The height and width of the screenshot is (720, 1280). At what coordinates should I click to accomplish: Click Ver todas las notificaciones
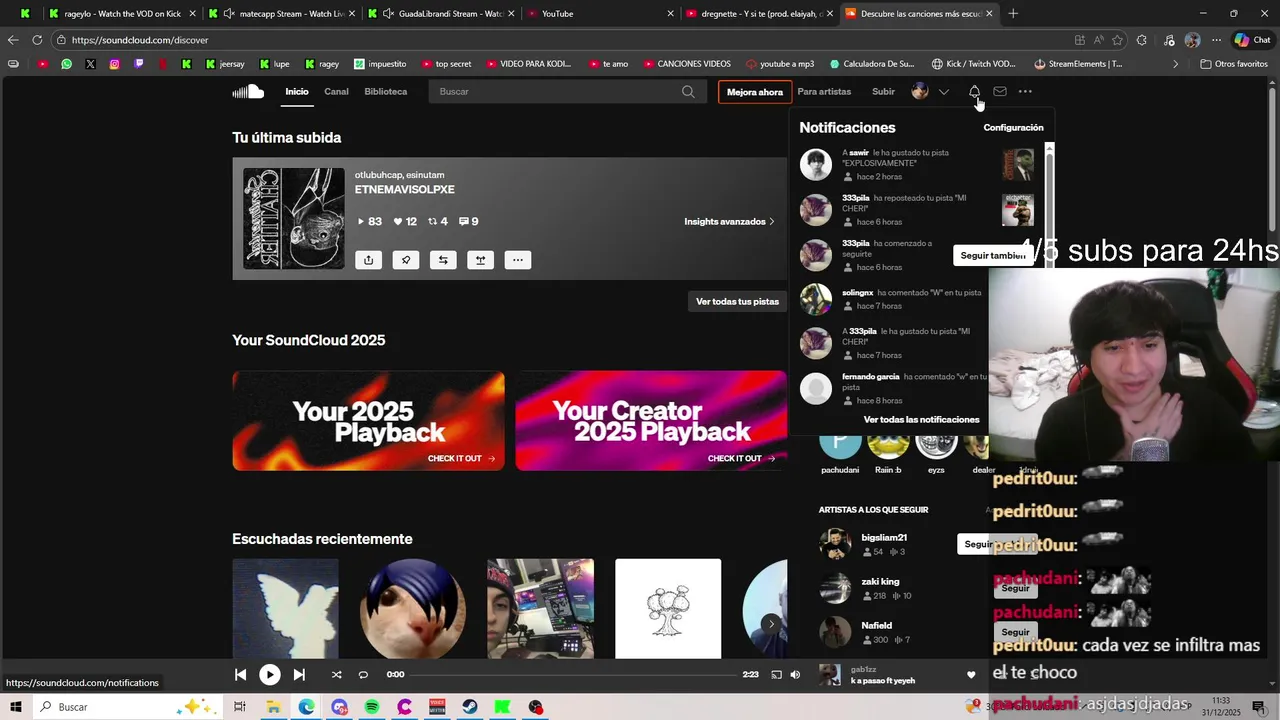[x=921, y=420]
